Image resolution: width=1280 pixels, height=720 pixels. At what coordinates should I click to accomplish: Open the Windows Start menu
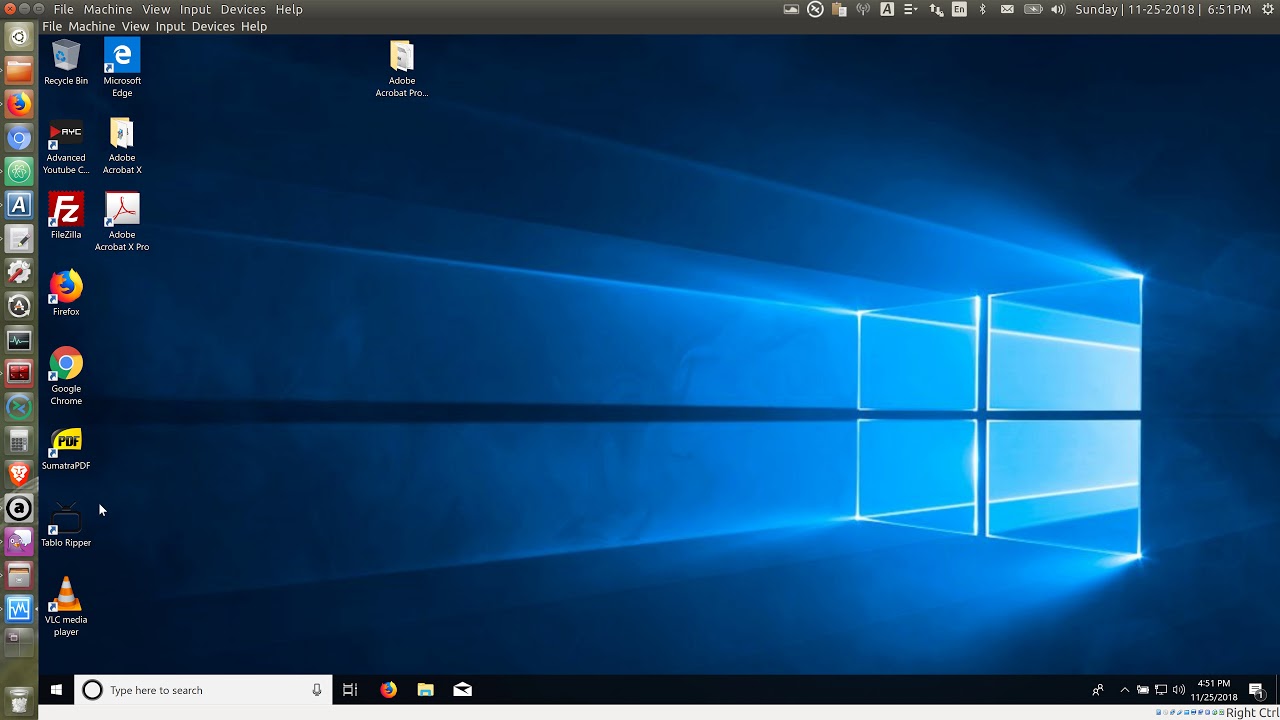click(x=56, y=690)
